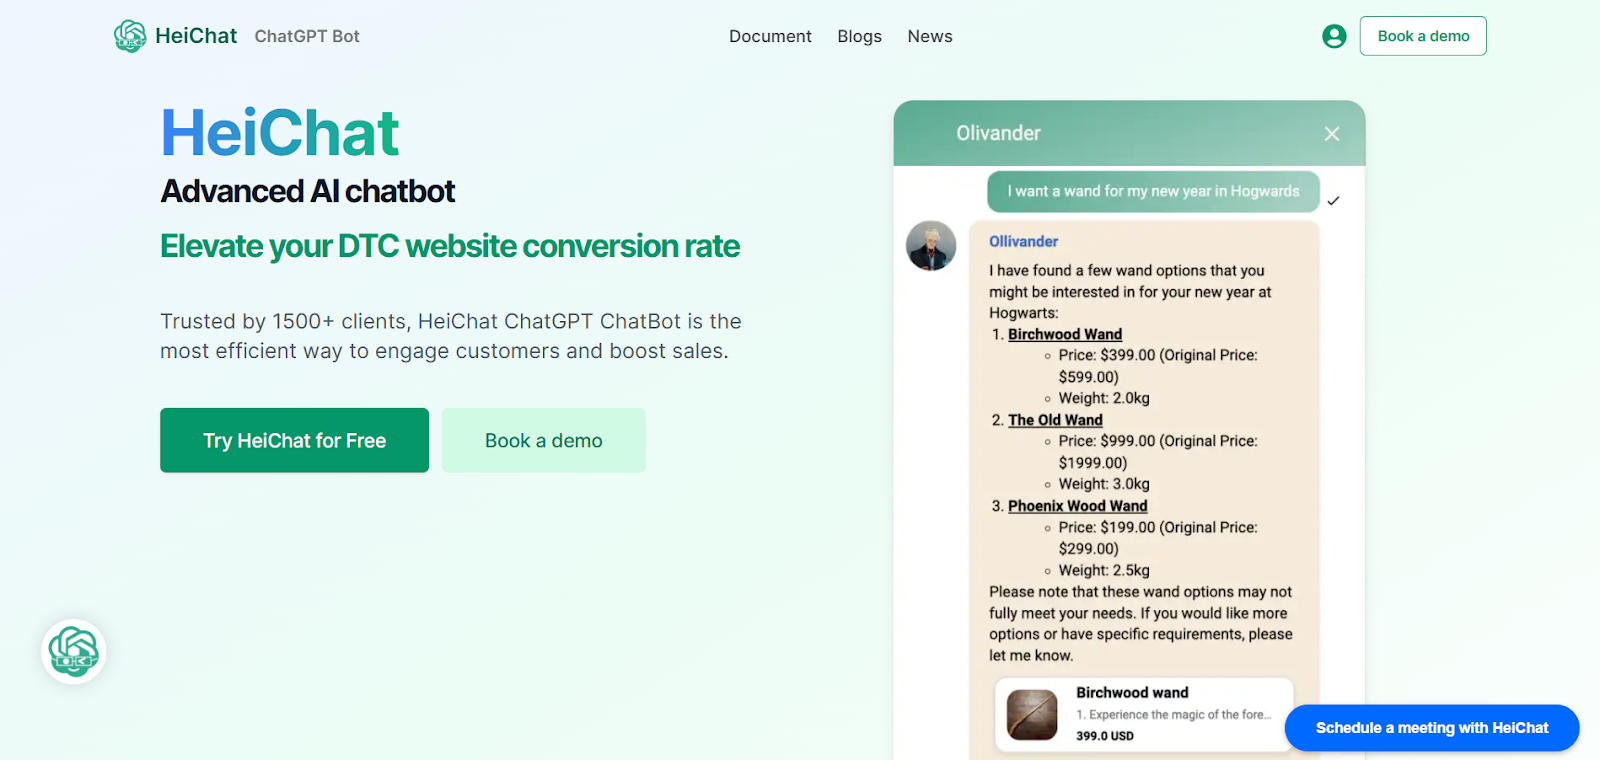Viewport: 1600px width, 760px height.
Task: Click Book a demo in top navigation
Action: 1423,36
